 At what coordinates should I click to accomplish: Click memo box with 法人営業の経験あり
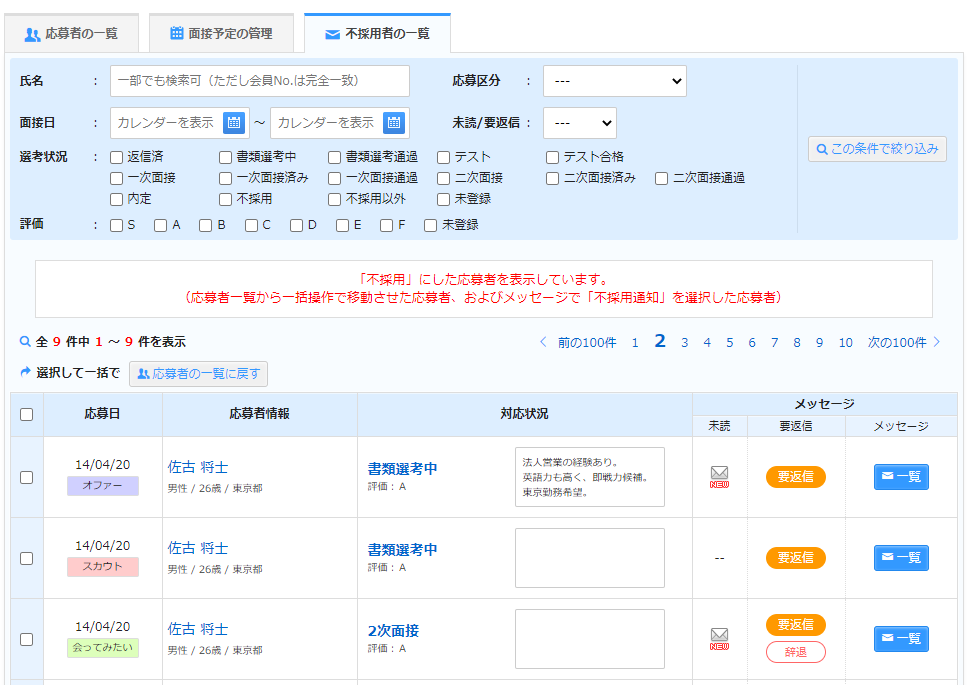pyautogui.click(x=590, y=477)
